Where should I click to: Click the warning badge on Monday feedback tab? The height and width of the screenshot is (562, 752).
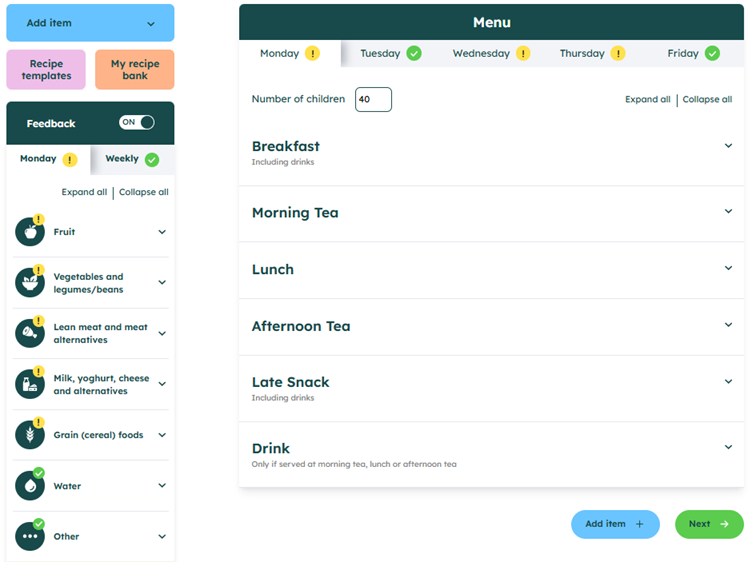pos(70,160)
